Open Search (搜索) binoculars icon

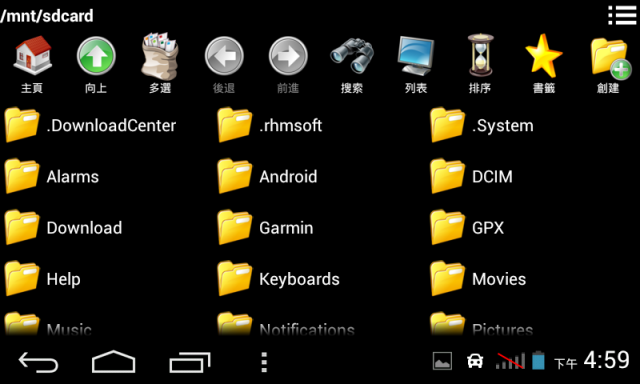tap(352, 55)
